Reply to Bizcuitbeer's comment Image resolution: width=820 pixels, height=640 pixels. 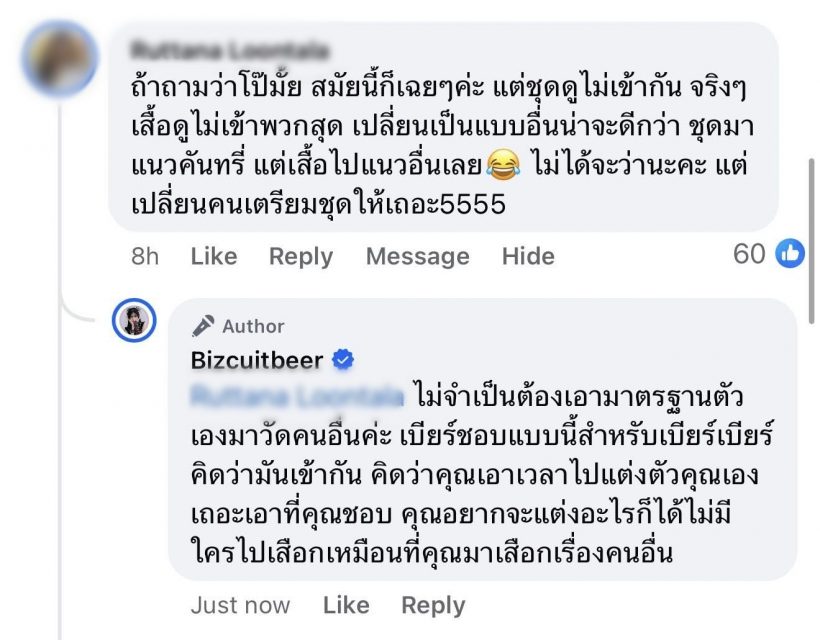coord(432,605)
